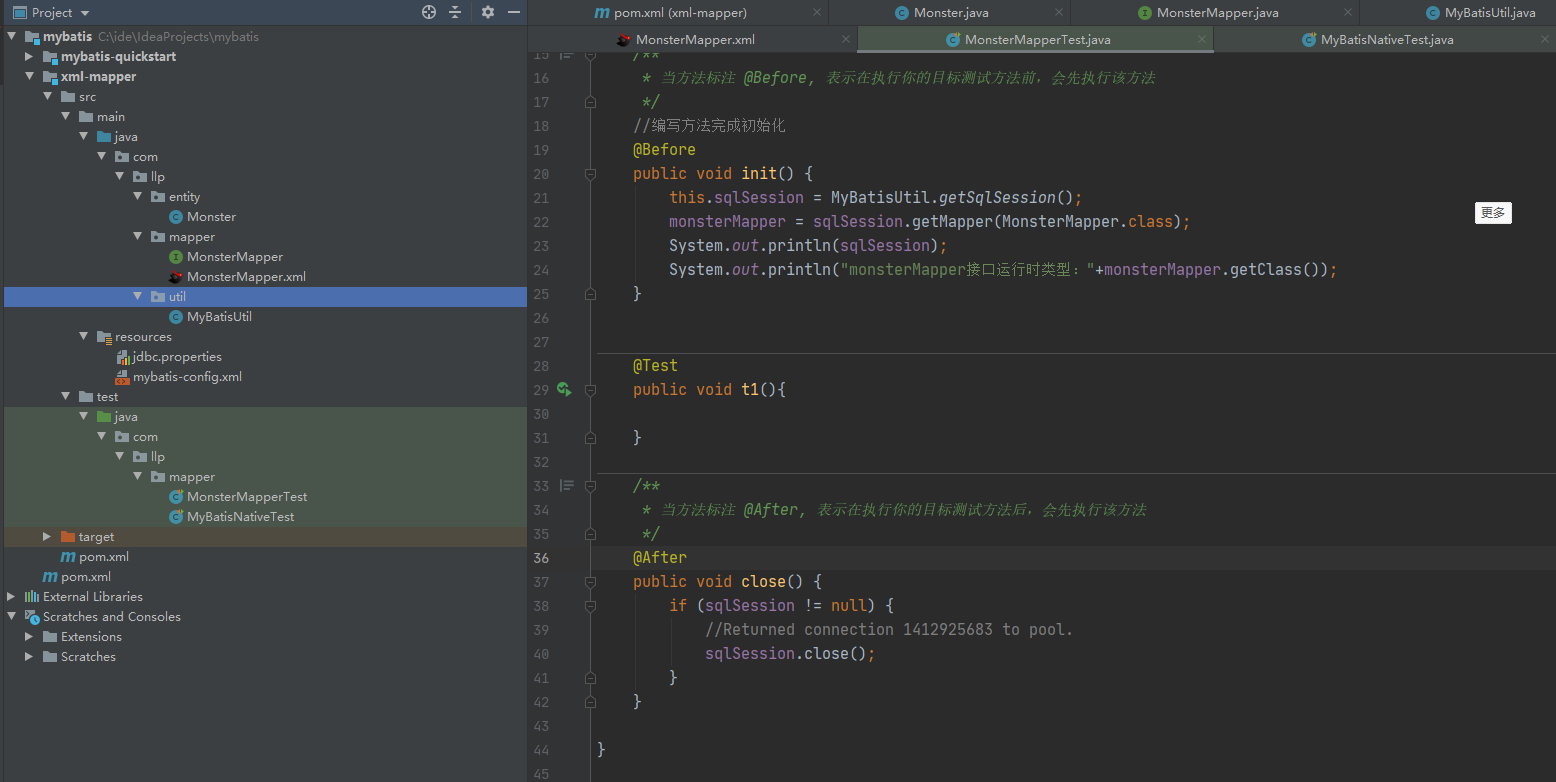
Task: Expand the mybatis-quickstart module
Action: point(29,56)
